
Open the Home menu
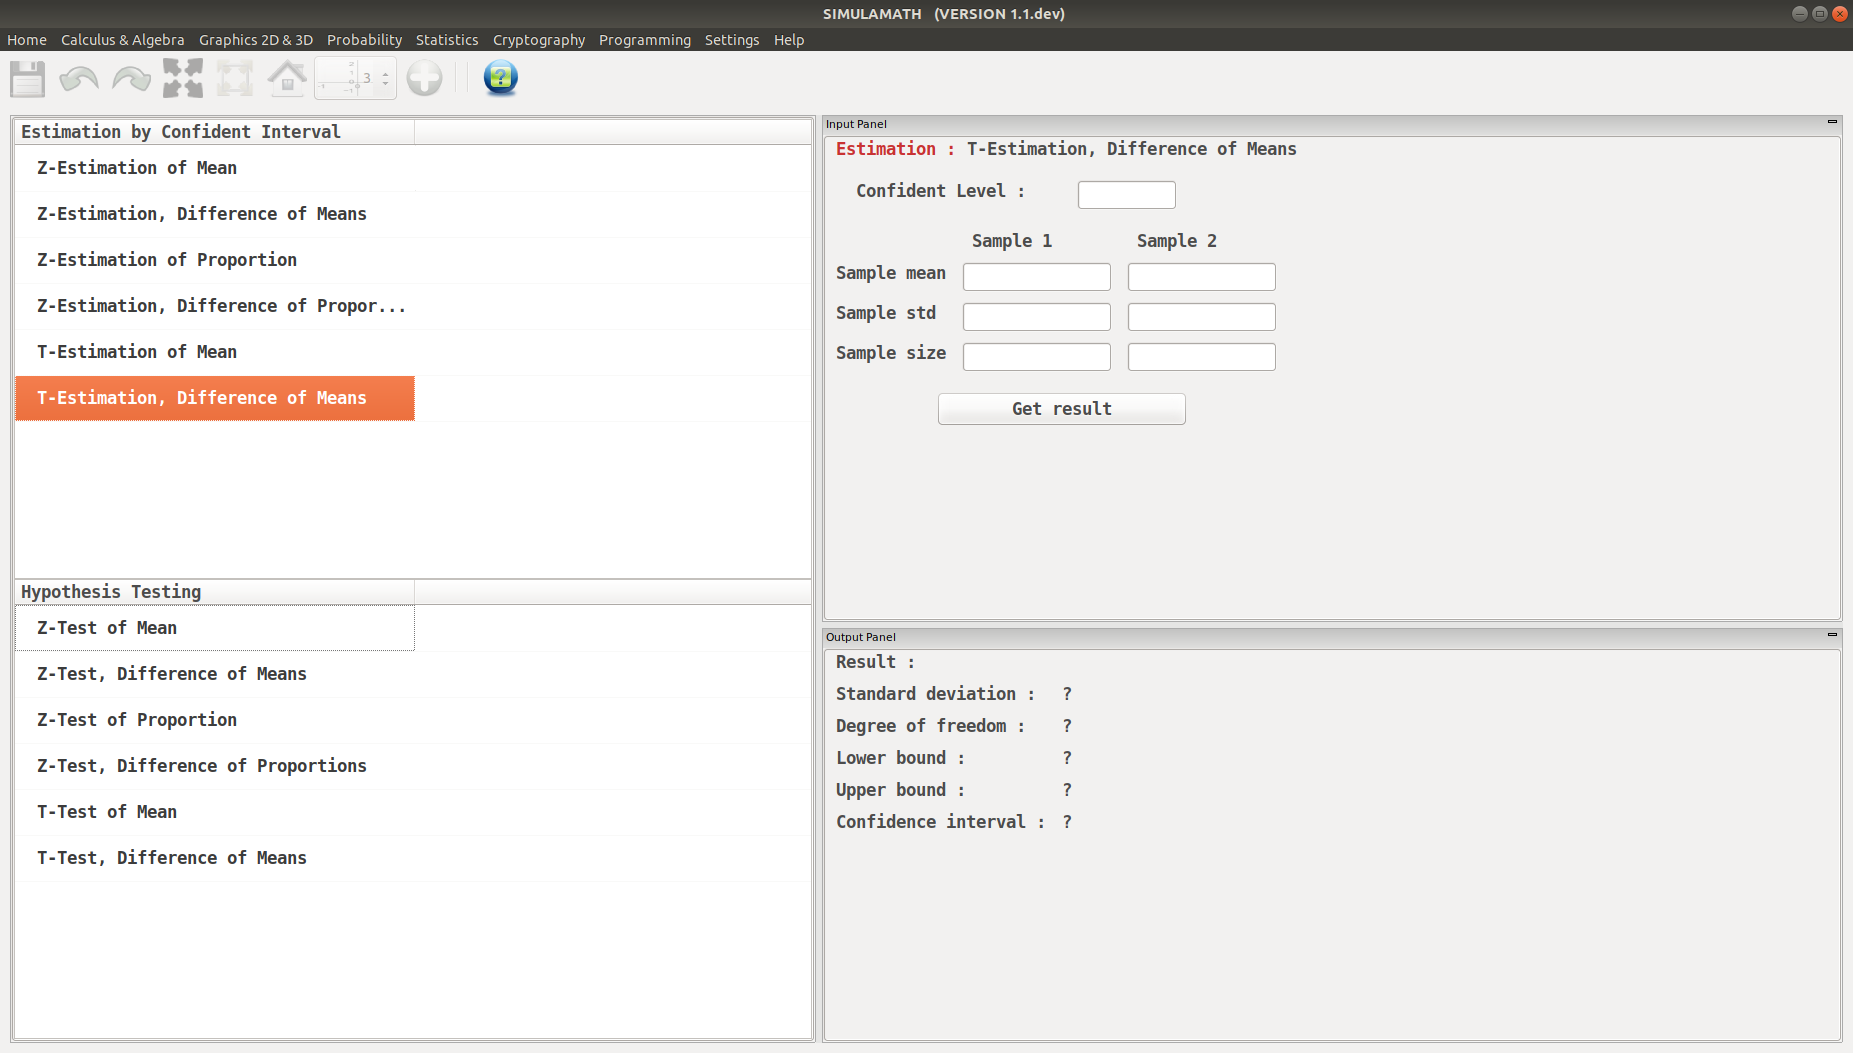tap(27, 40)
